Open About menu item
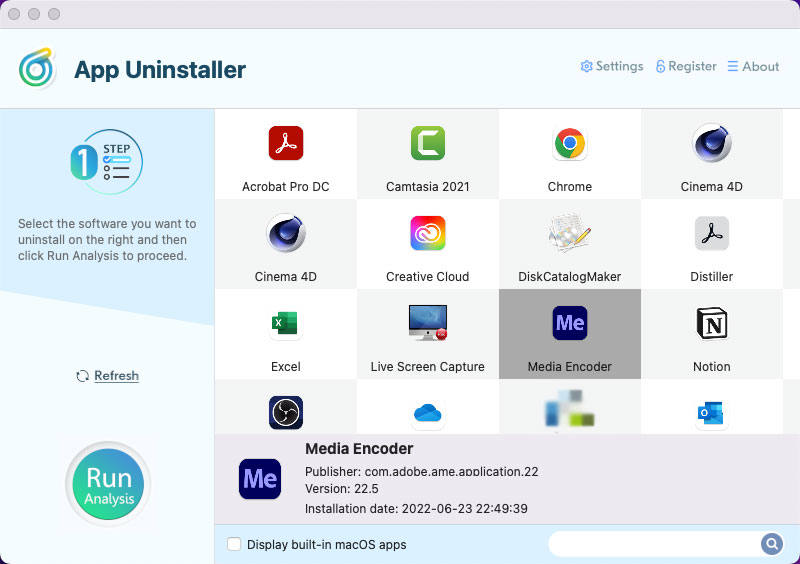This screenshot has width=800, height=564. click(753, 66)
